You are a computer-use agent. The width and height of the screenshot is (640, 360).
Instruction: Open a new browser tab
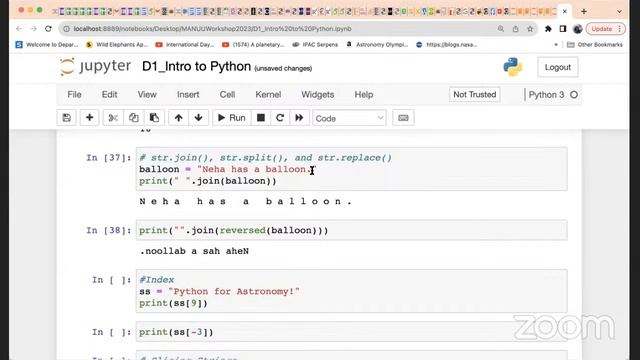584,11
